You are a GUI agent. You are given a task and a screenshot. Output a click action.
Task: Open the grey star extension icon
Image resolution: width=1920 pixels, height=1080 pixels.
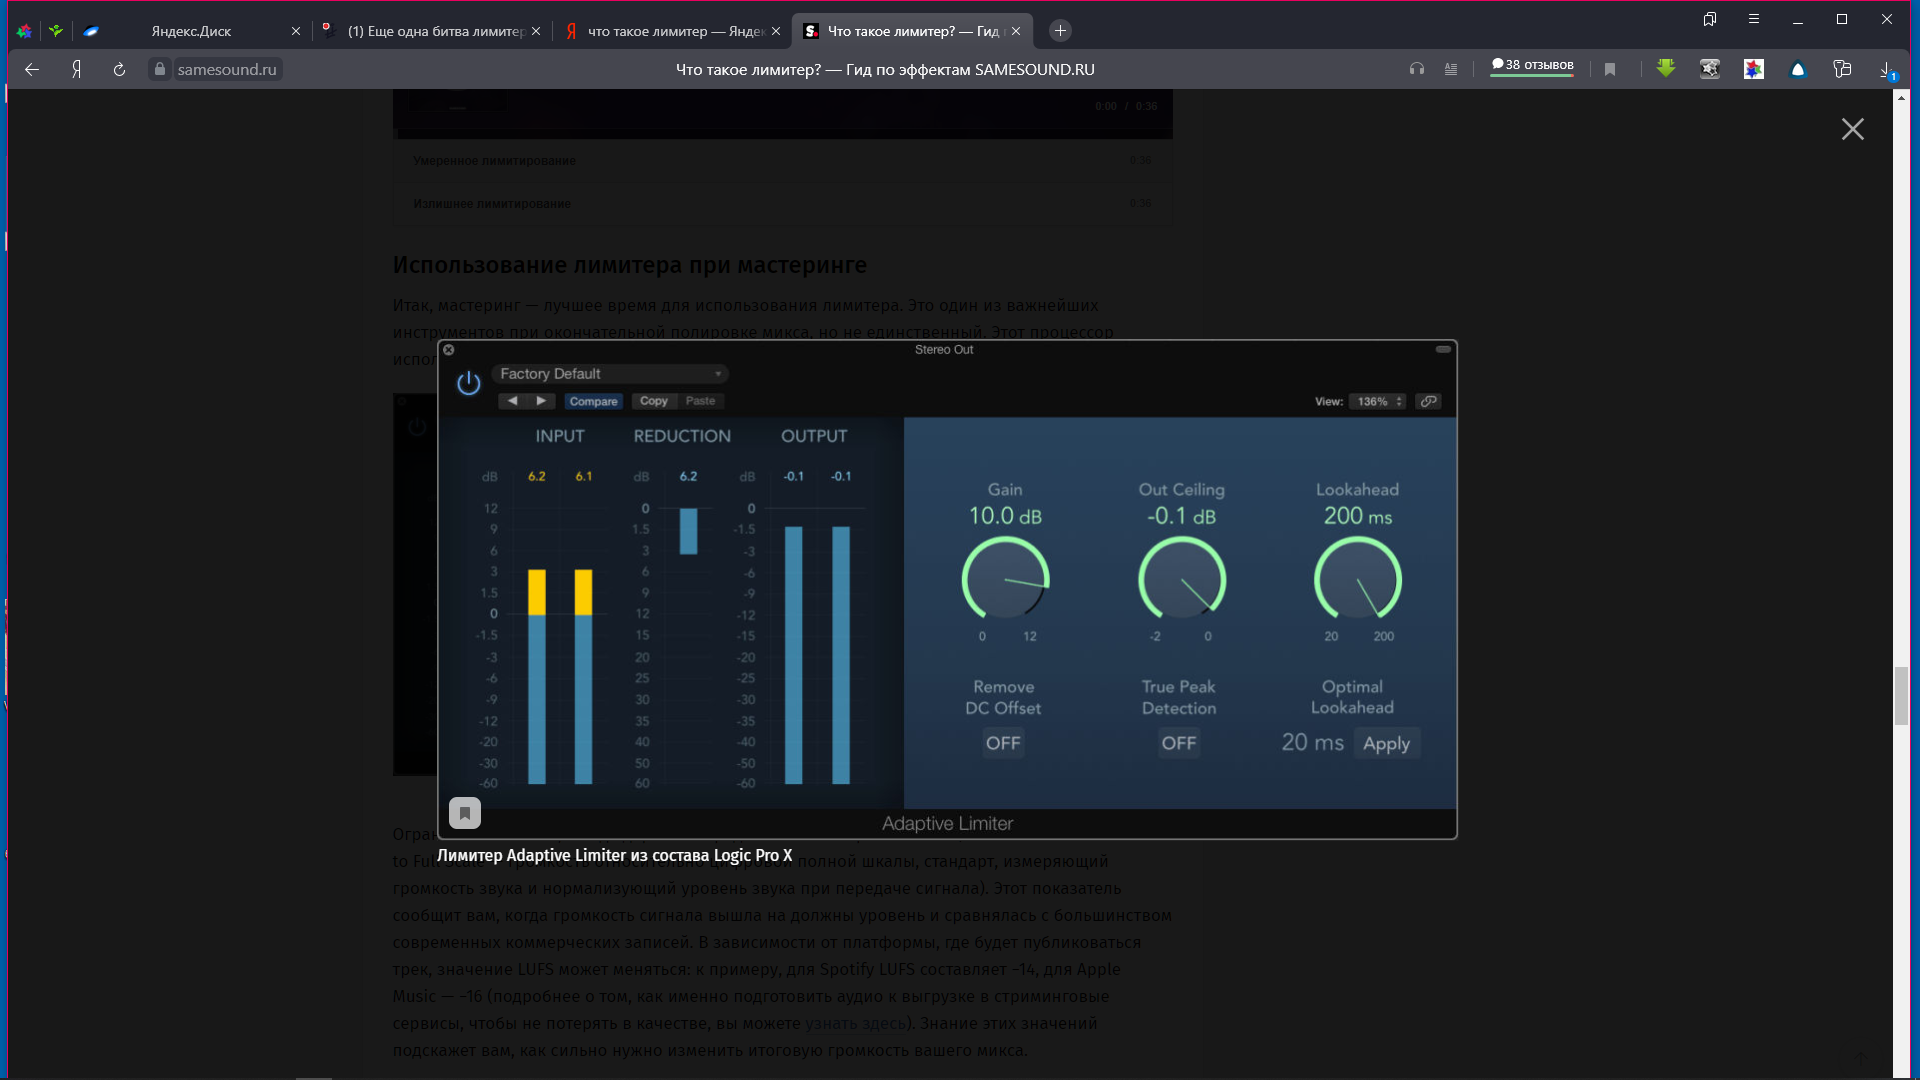tap(1710, 69)
